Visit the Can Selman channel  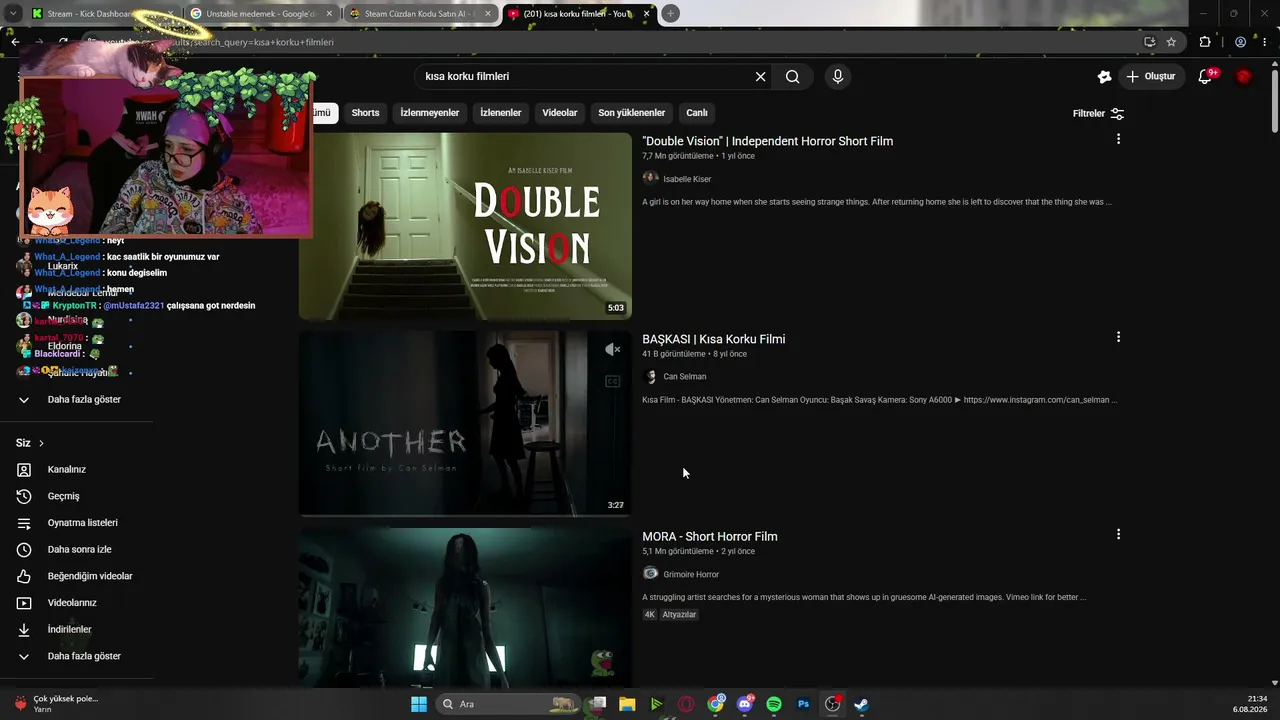click(x=685, y=377)
